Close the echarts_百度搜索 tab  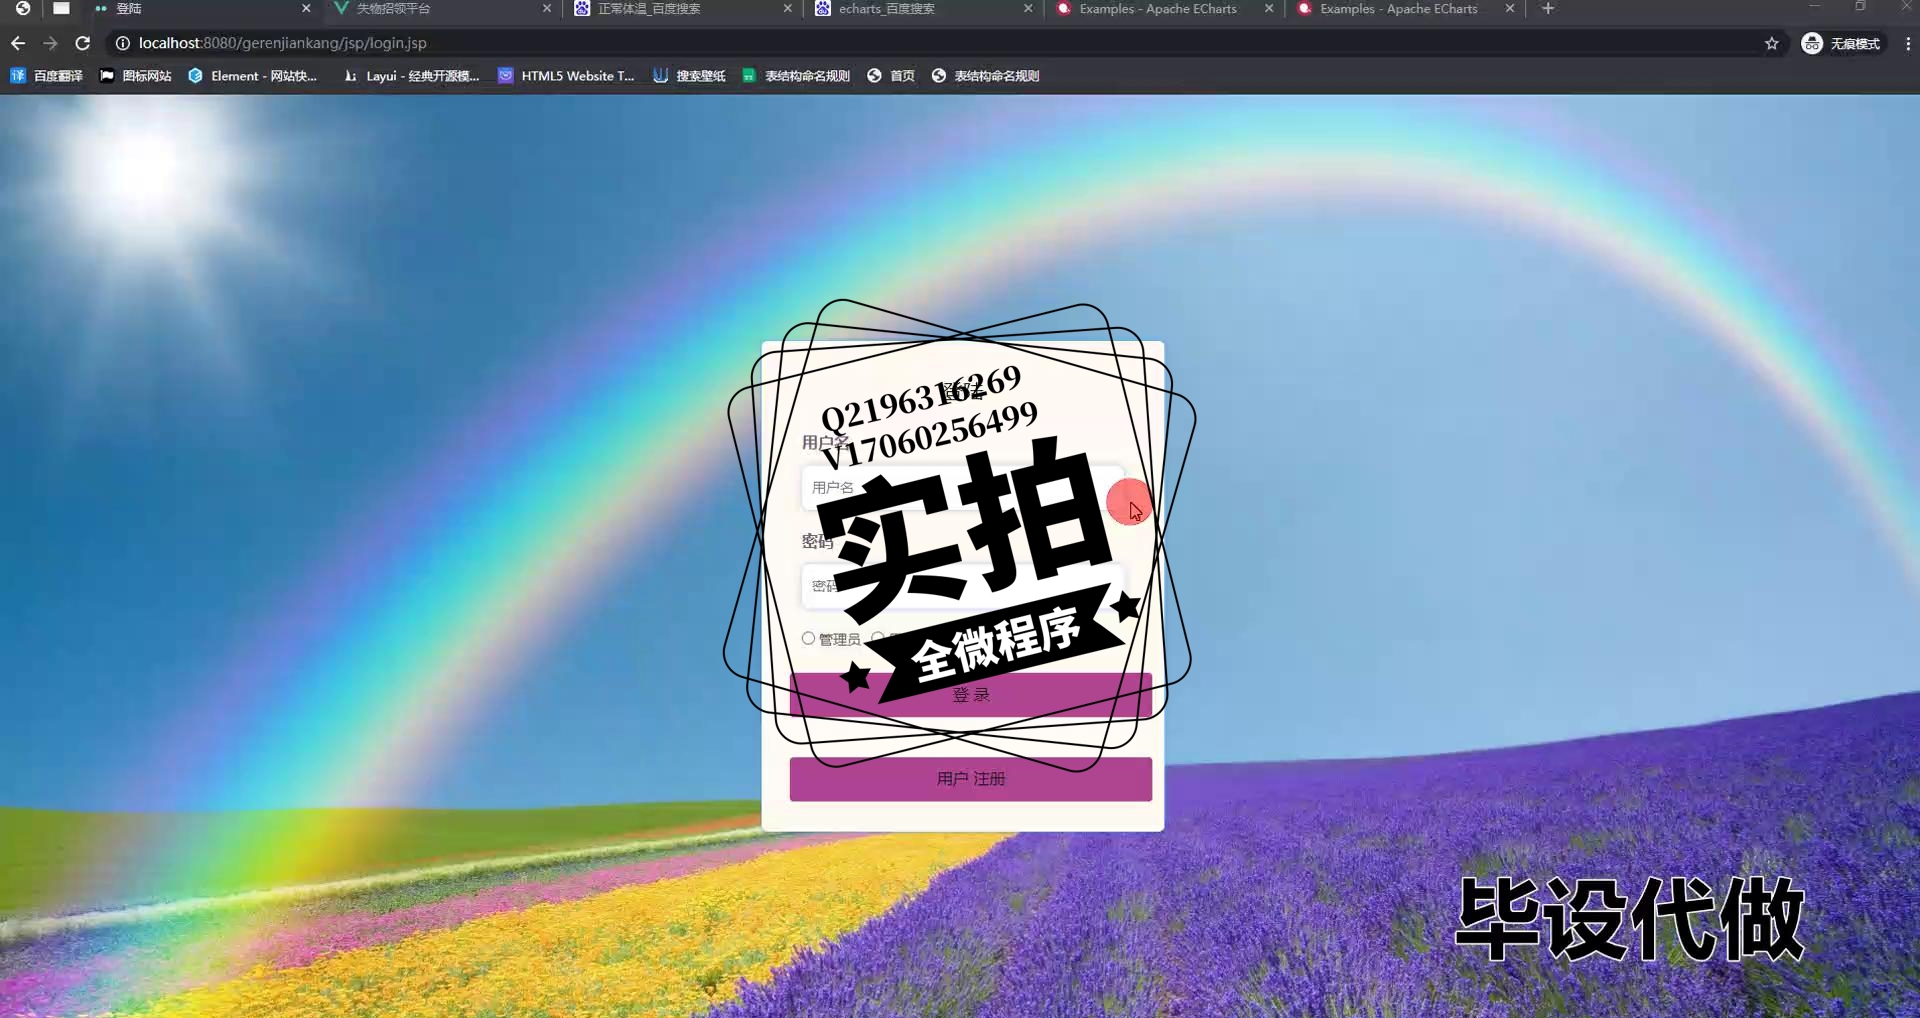coord(1028,9)
